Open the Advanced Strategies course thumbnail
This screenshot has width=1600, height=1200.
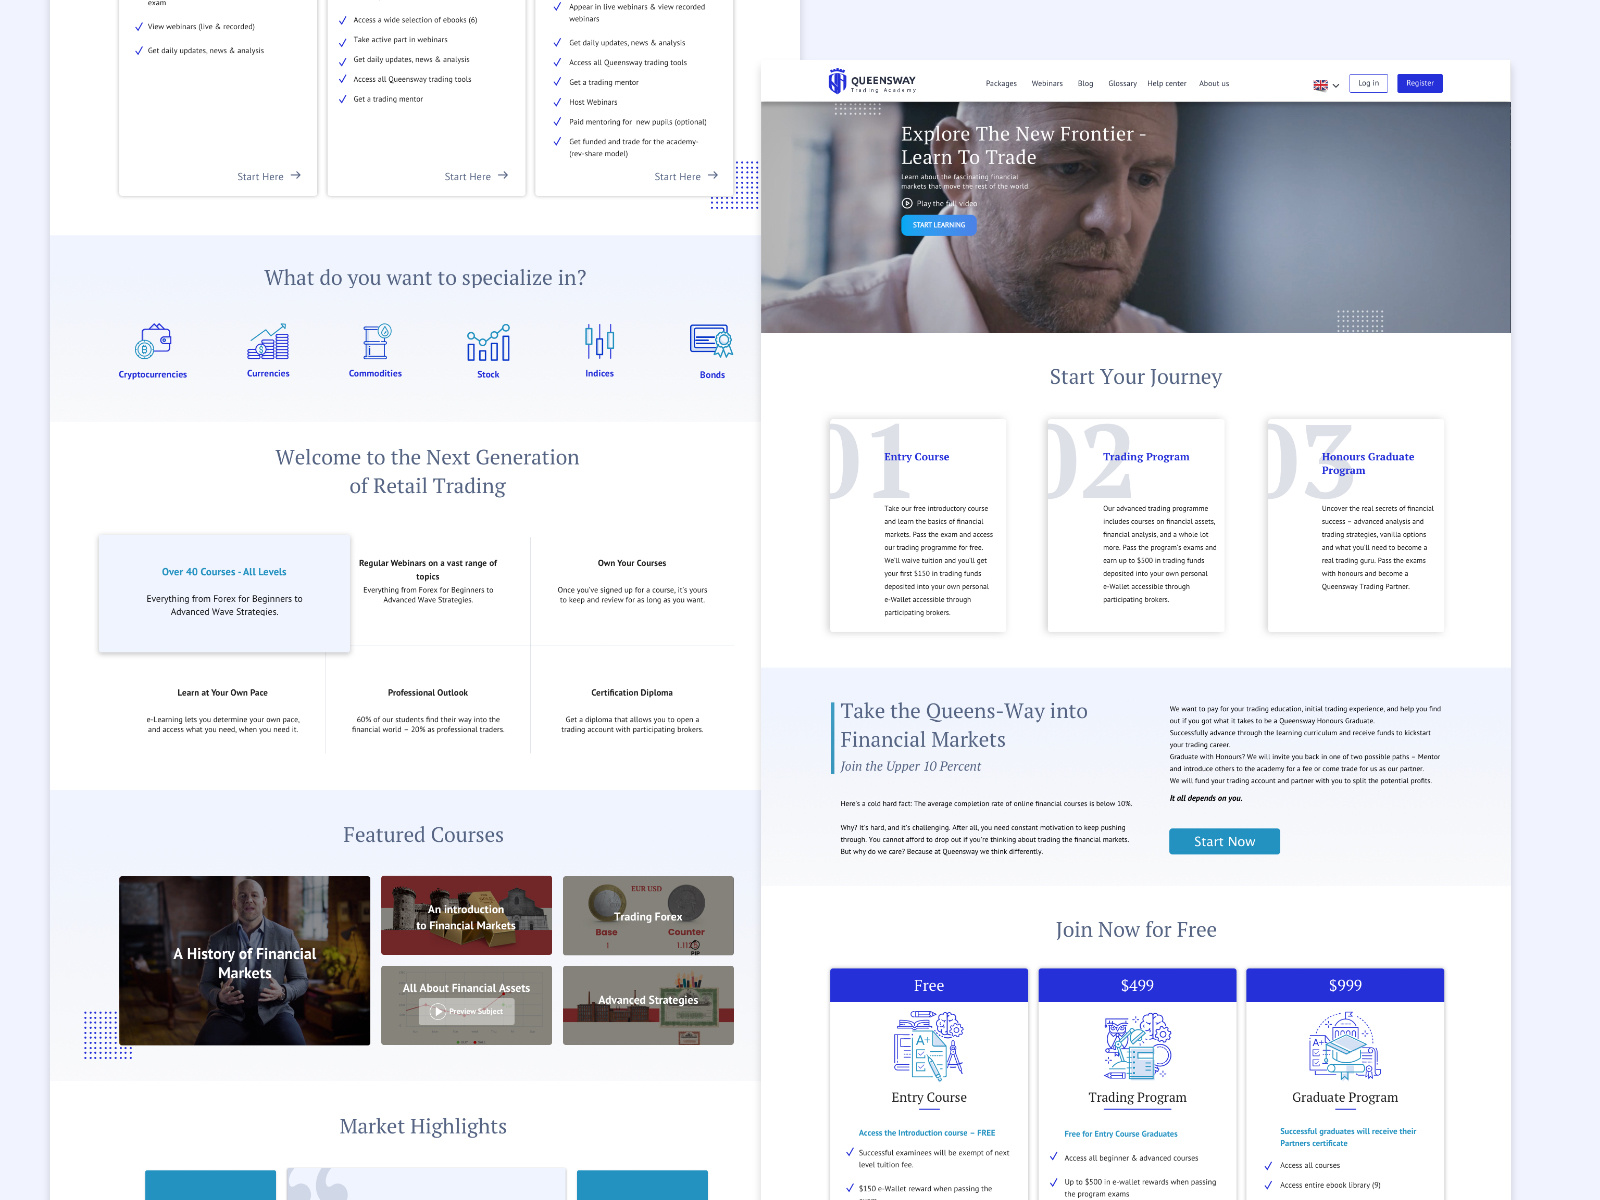[648, 1005]
